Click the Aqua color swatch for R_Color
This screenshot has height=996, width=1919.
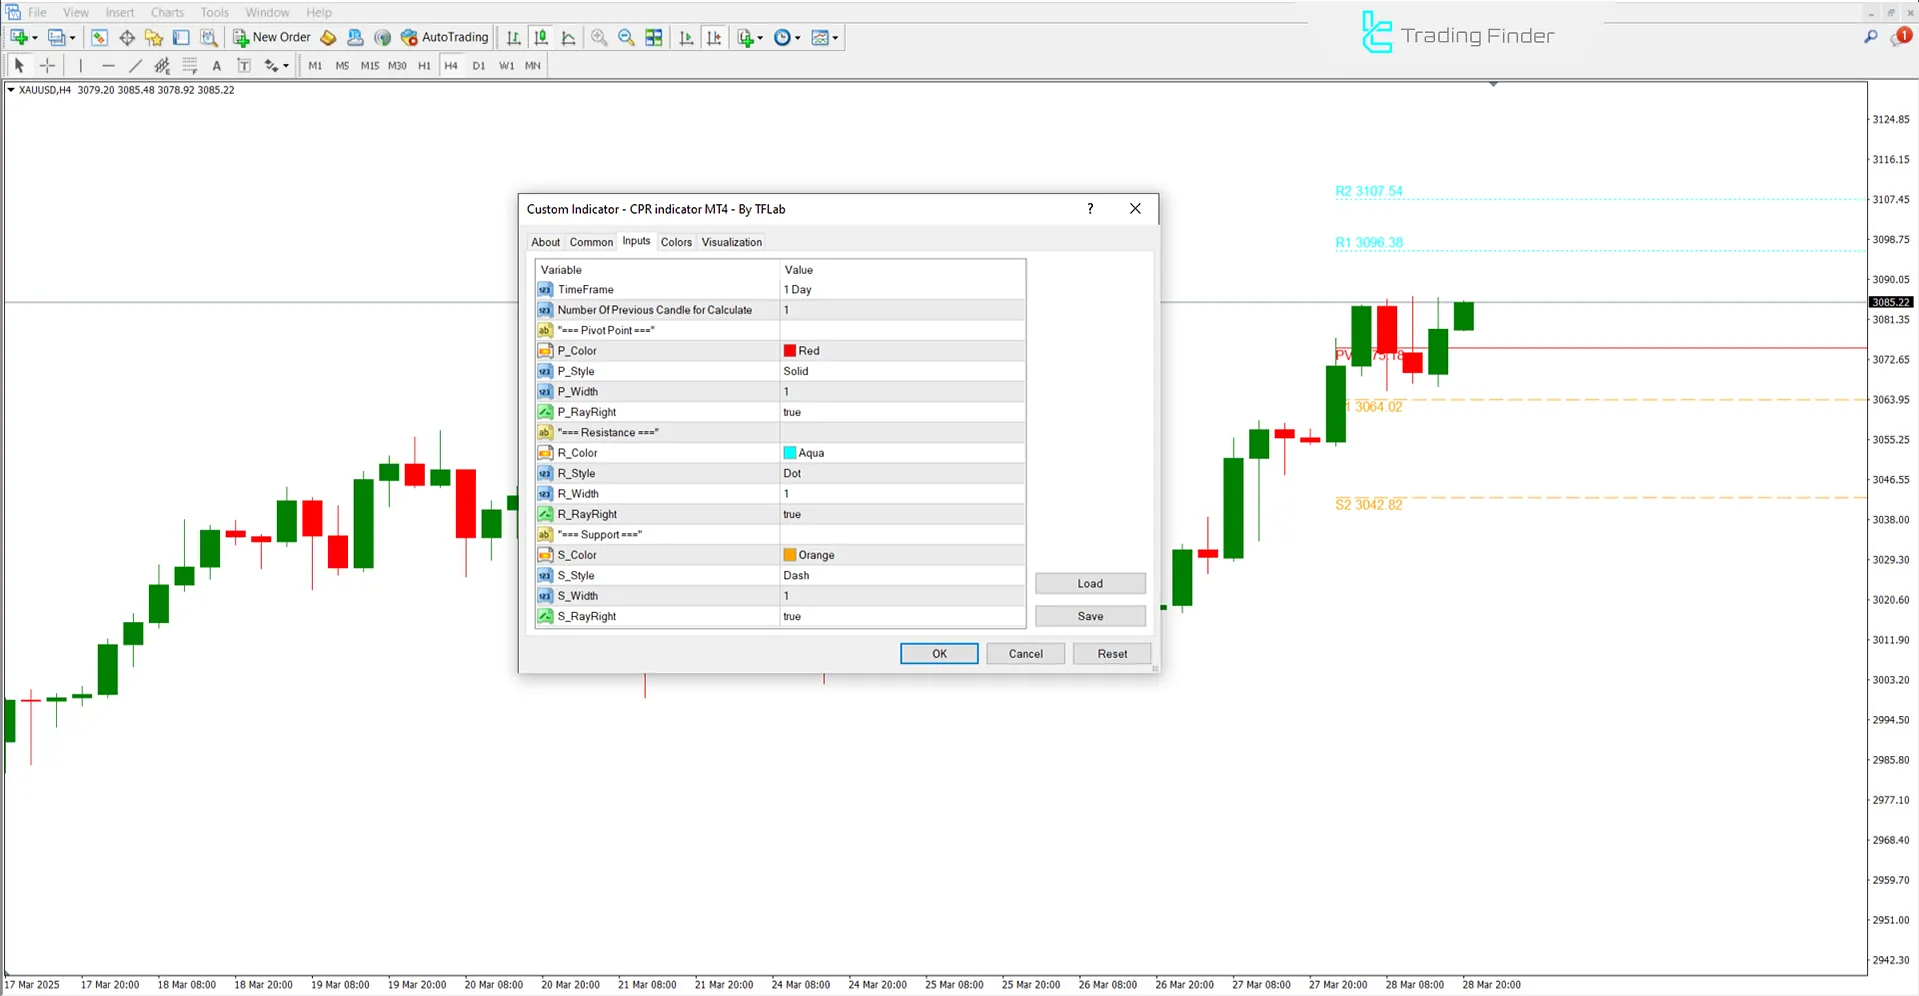789,452
